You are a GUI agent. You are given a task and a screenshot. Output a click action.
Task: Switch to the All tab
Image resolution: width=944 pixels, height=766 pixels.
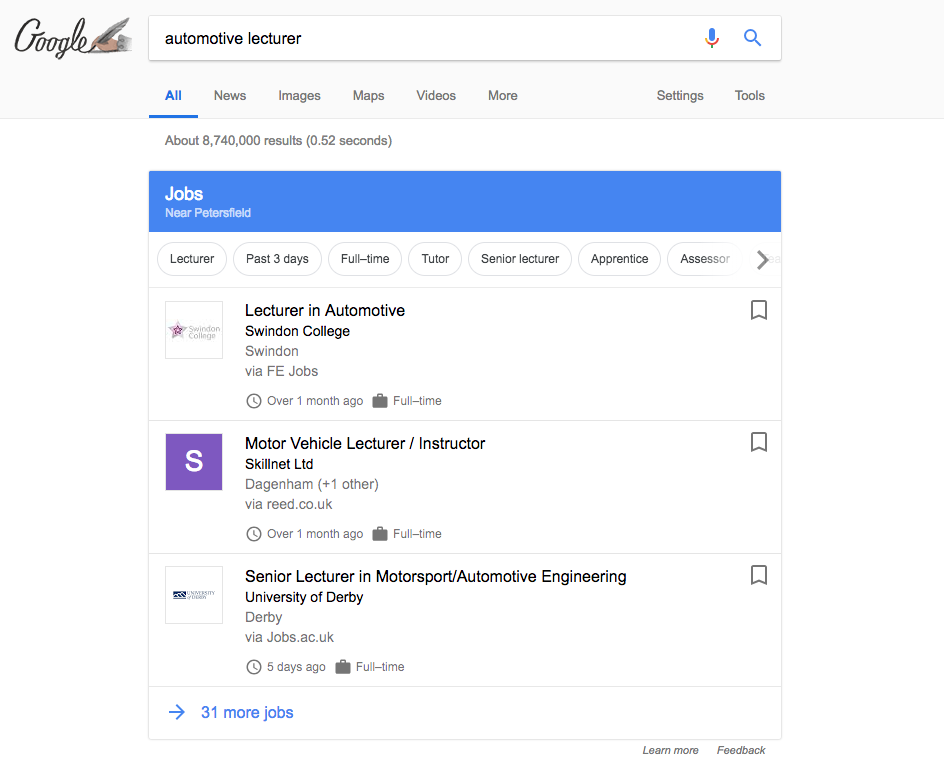tap(173, 96)
